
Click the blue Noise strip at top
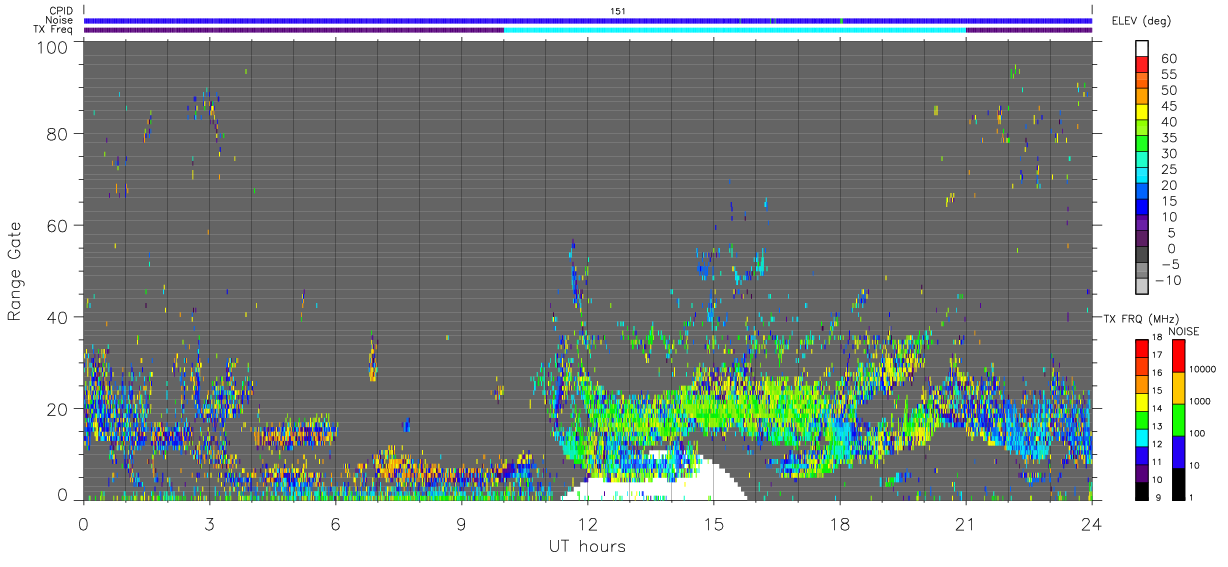coord(588,21)
